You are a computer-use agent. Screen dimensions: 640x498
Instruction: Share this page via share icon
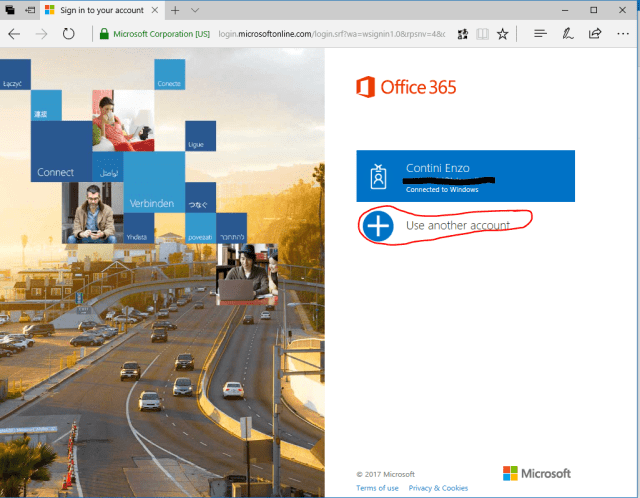click(595, 33)
